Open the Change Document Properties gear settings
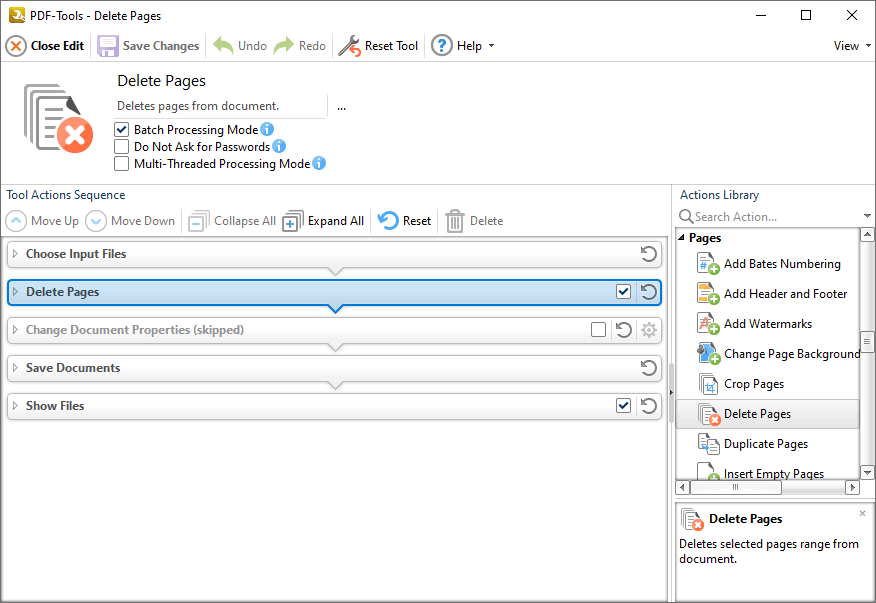This screenshot has width=876, height=603. tap(649, 330)
